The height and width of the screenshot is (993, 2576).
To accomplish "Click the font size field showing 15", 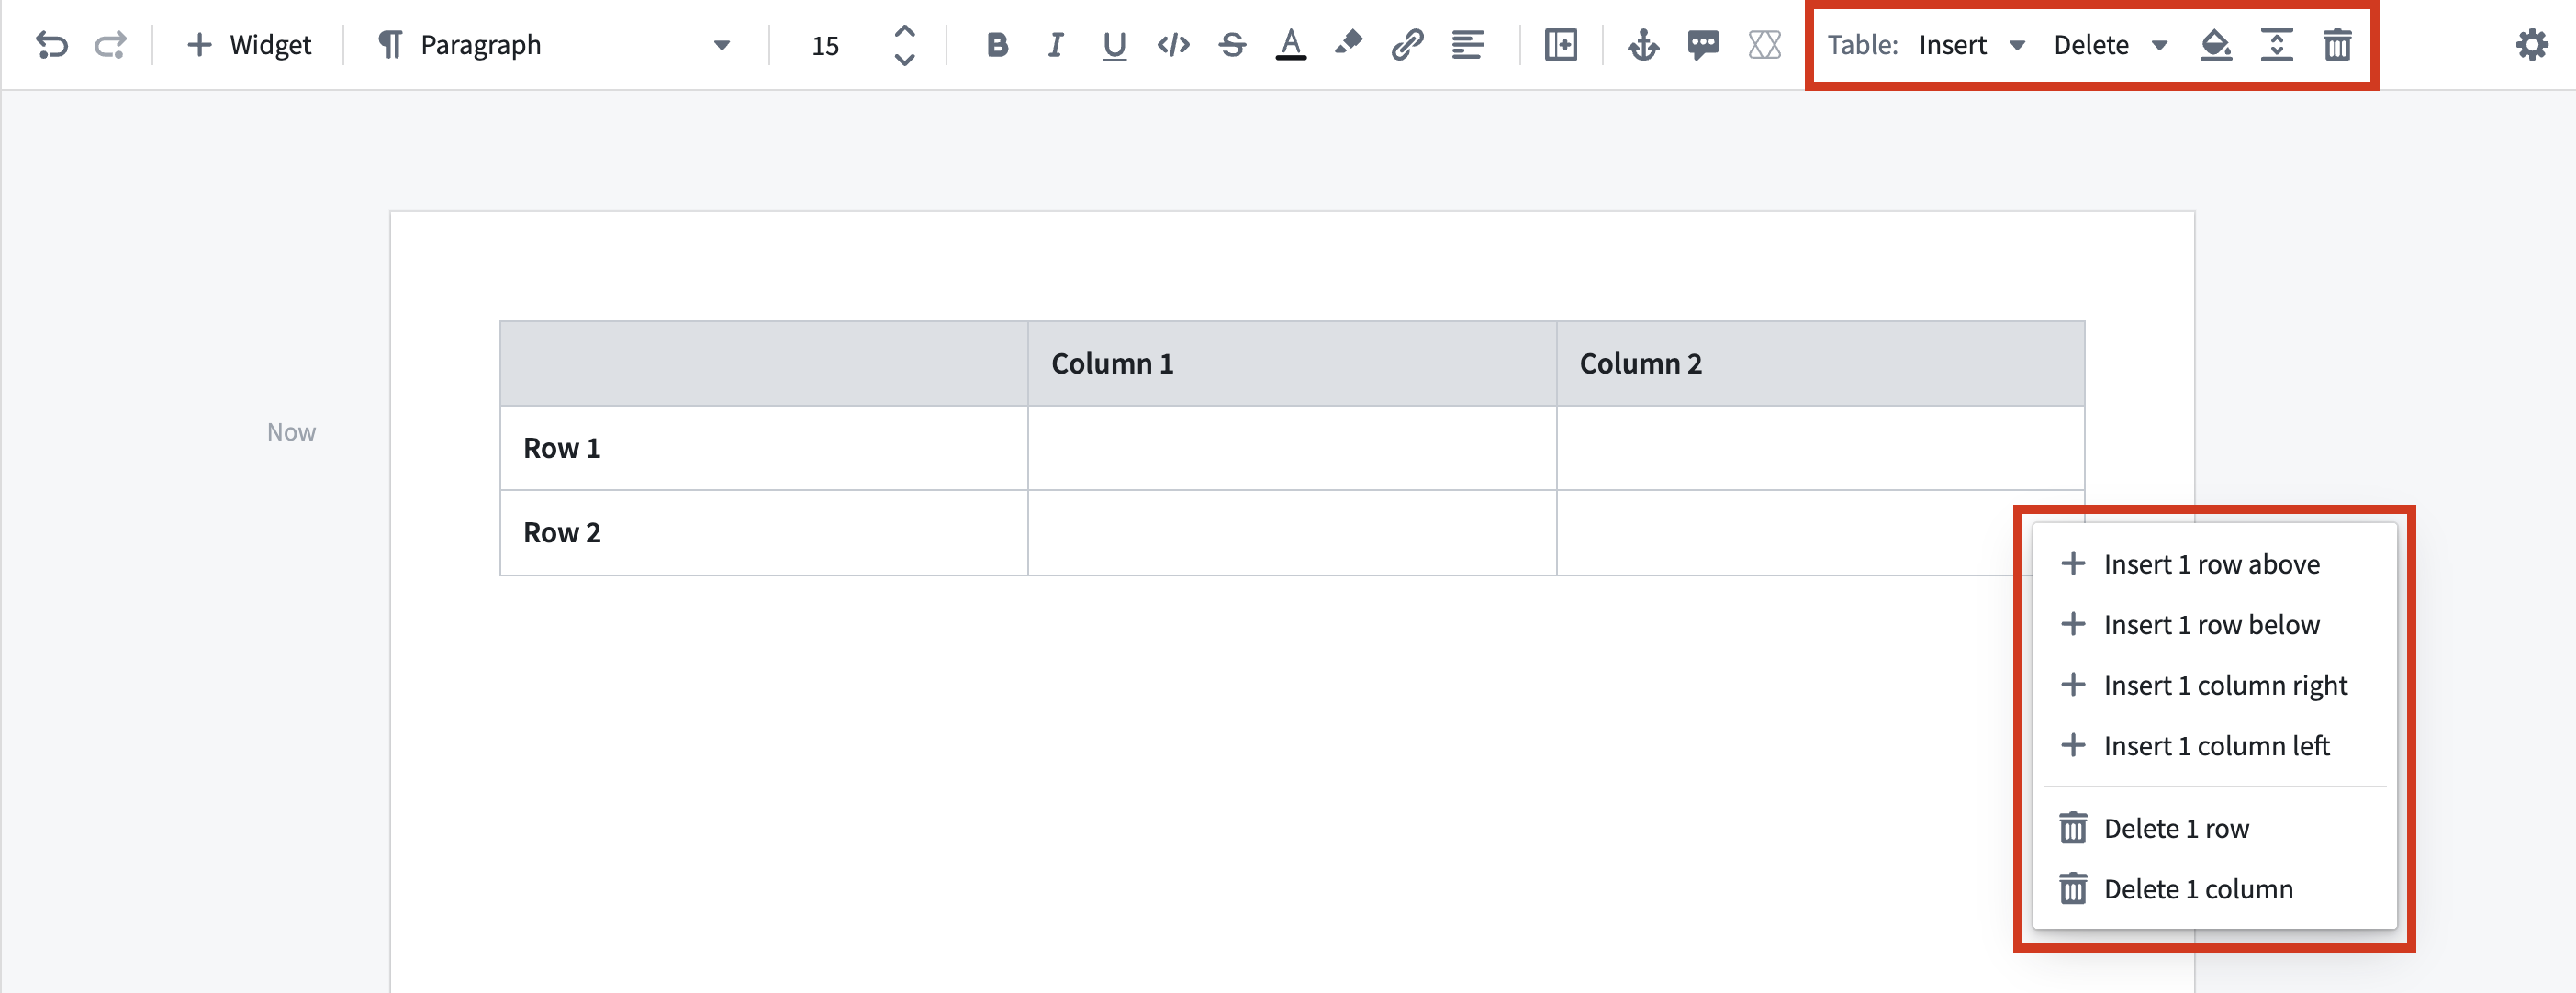I will (826, 46).
